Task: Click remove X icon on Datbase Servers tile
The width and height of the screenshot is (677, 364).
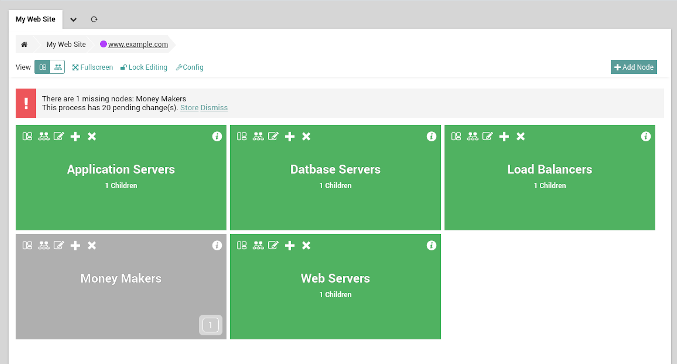Action: click(306, 136)
